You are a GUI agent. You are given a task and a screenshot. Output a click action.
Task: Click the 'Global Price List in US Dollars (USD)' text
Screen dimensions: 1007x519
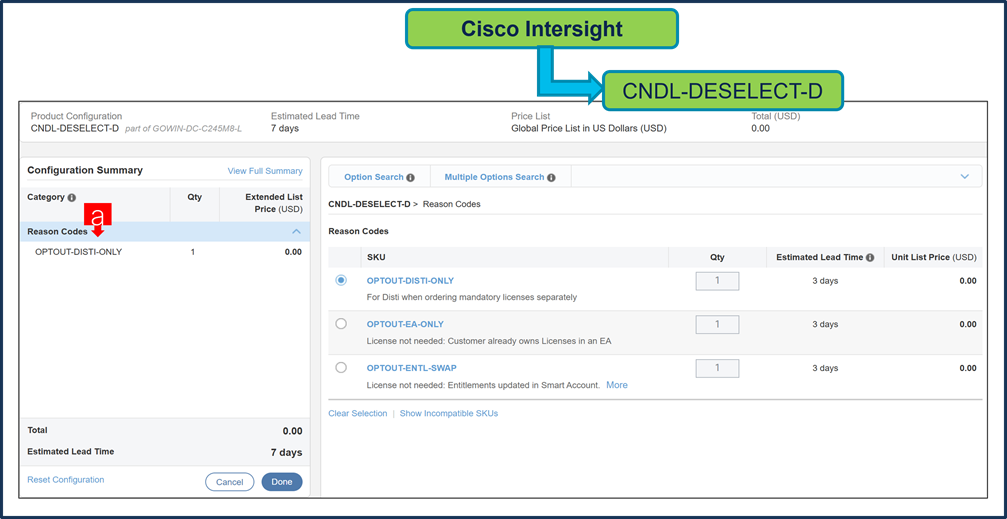[589, 128]
